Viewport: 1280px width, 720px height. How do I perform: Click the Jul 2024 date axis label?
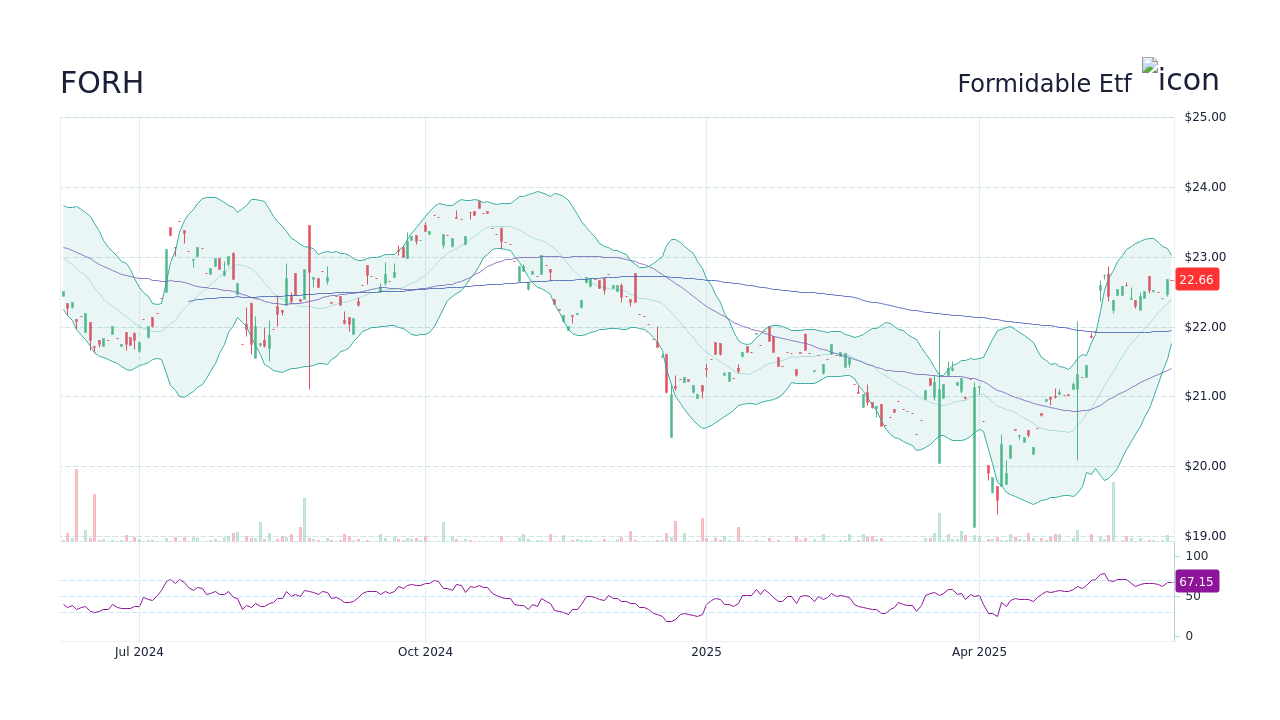[x=139, y=652]
